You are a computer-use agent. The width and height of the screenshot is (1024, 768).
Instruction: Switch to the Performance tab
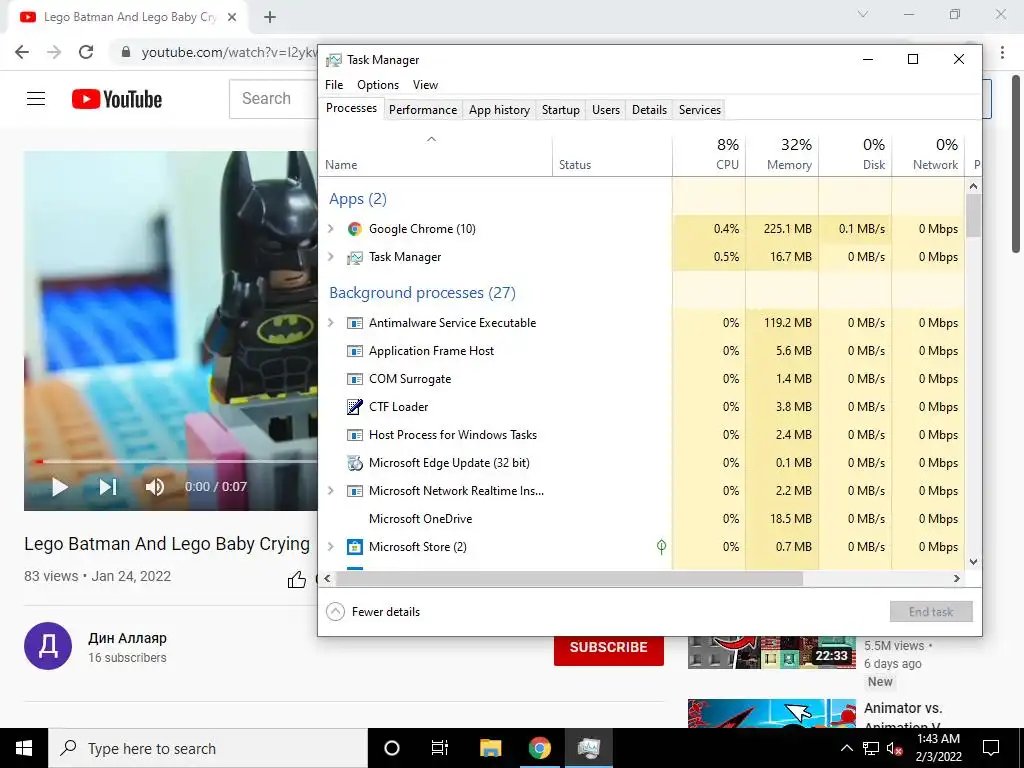(x=423, y=110)
